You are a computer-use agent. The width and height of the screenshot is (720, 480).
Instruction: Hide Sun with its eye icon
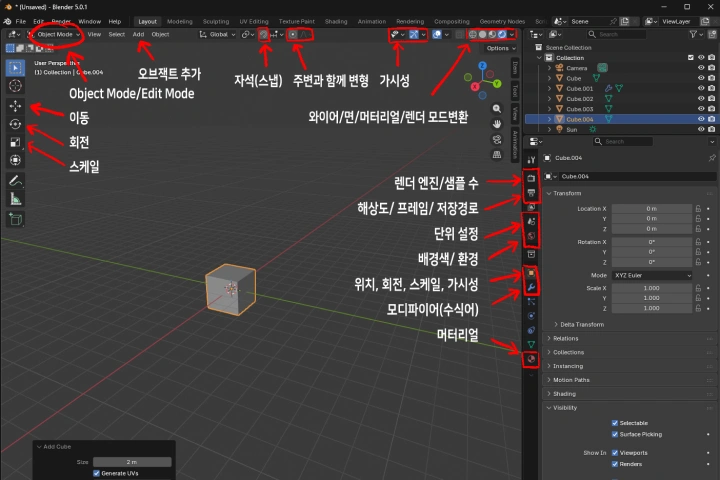click(x=701, y=130)
